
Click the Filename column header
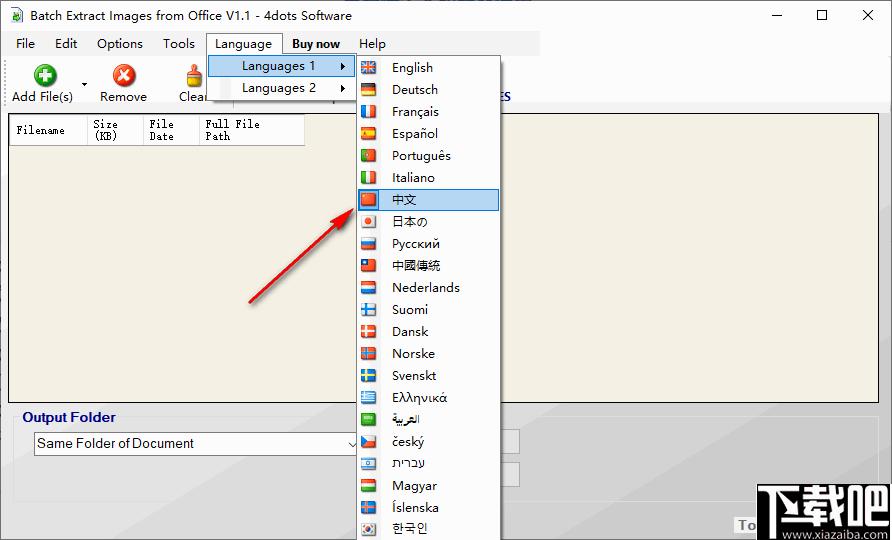[x=48, y=130]
